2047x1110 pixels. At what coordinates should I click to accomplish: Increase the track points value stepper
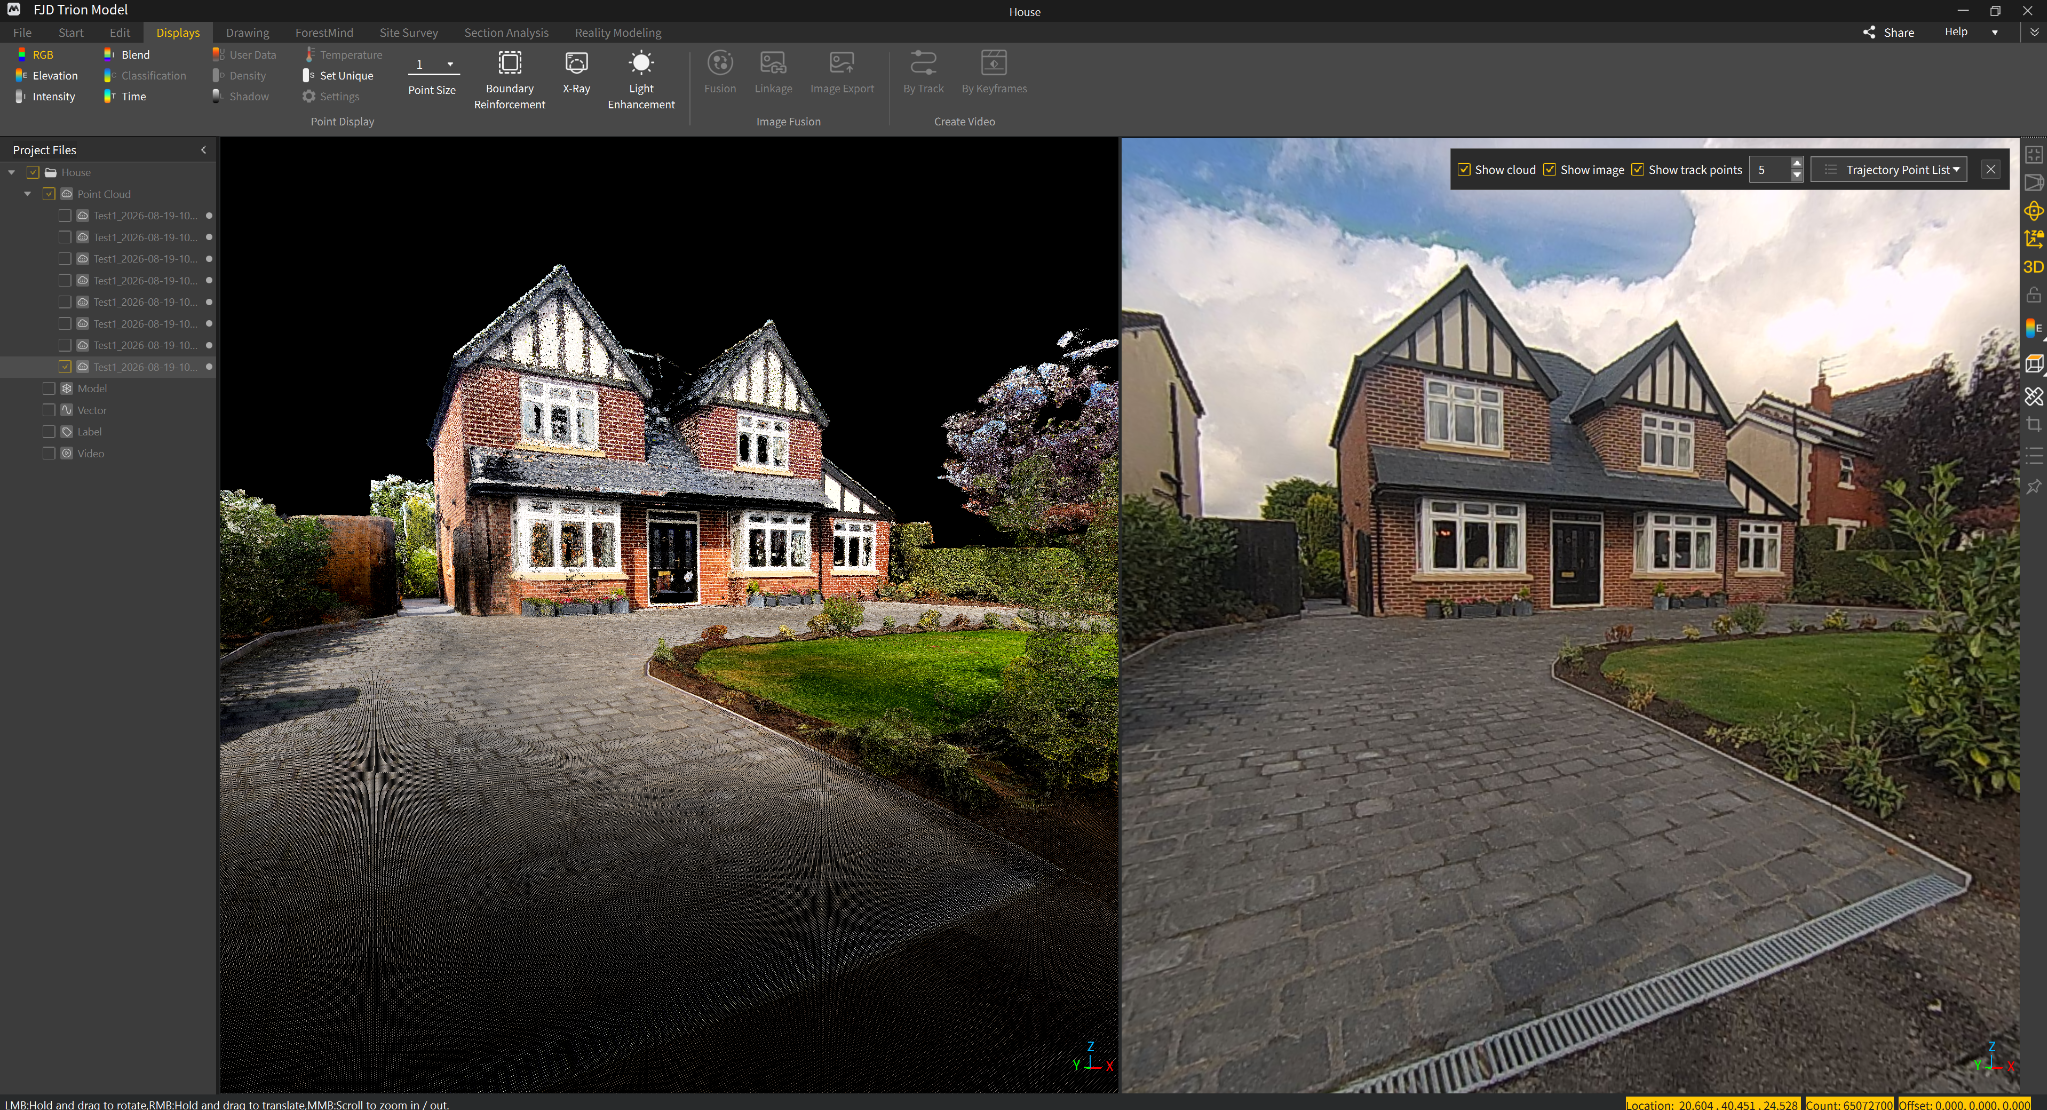[x=1797, y=164]
